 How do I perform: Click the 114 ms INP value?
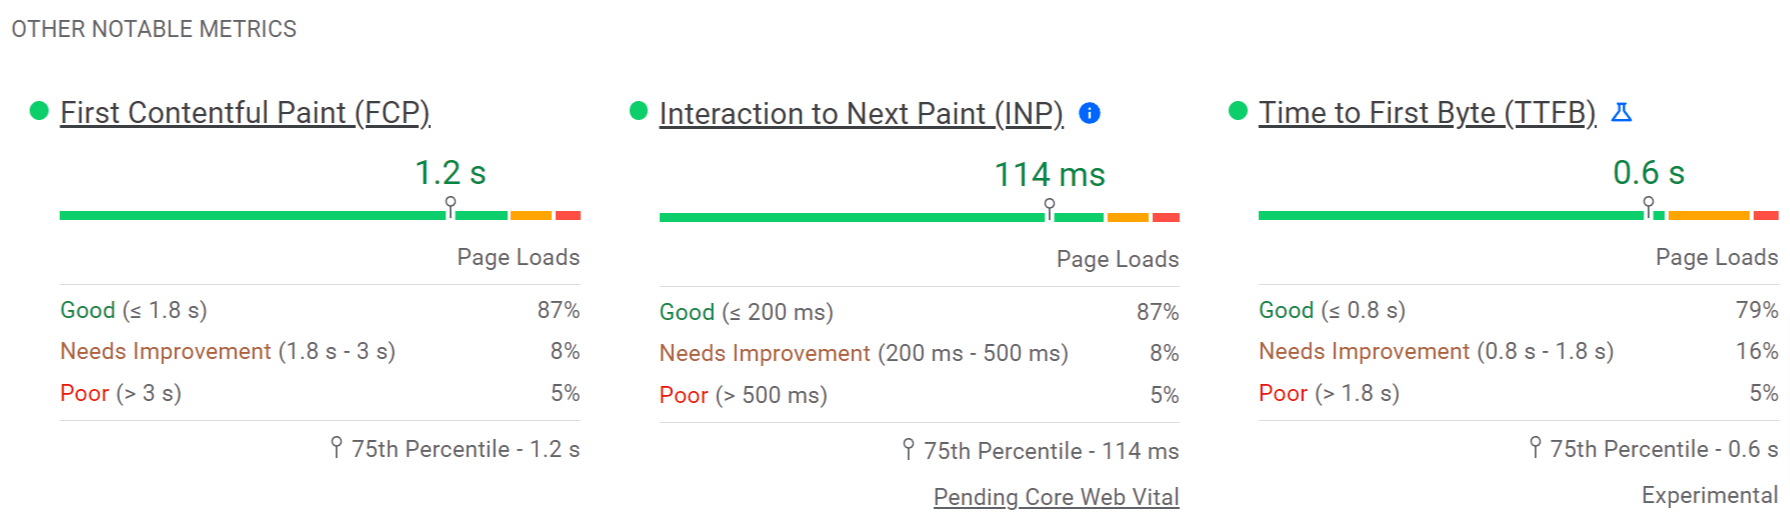click(1049, 175)
